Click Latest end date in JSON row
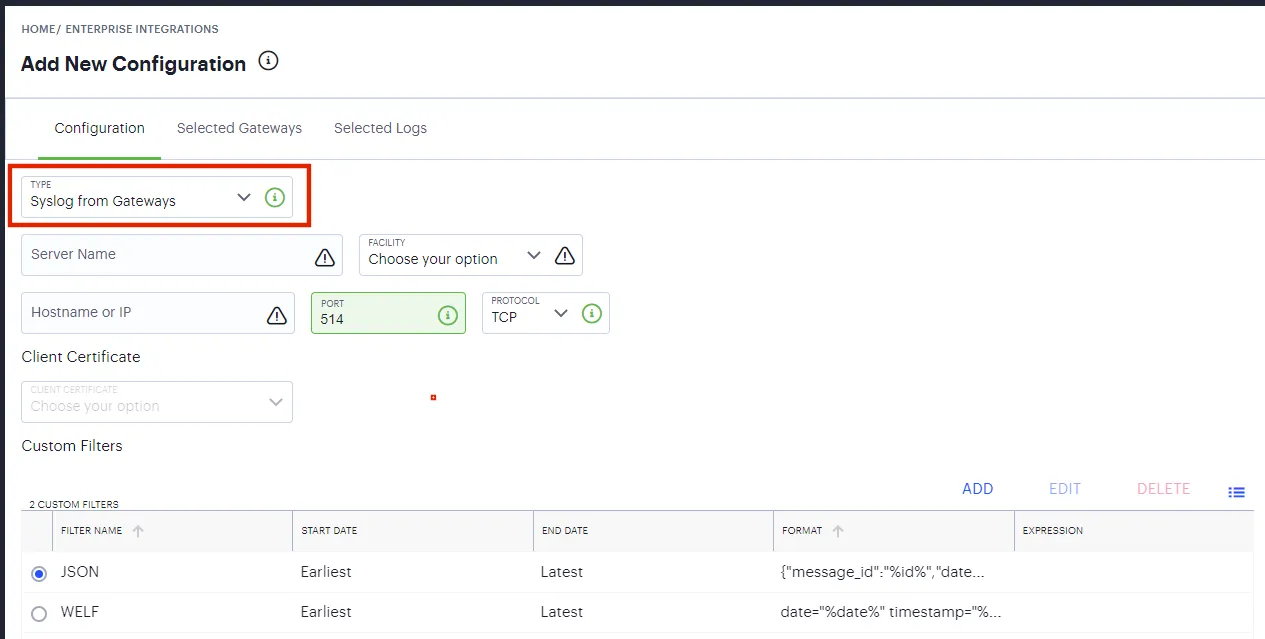Viewport: 1265px width, 639px height. click(x=561, y=572)
